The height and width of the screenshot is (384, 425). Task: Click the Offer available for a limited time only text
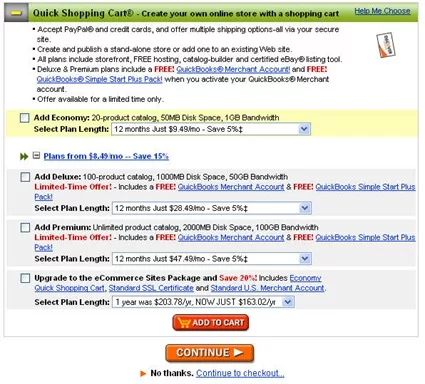[x=100, y=99]
